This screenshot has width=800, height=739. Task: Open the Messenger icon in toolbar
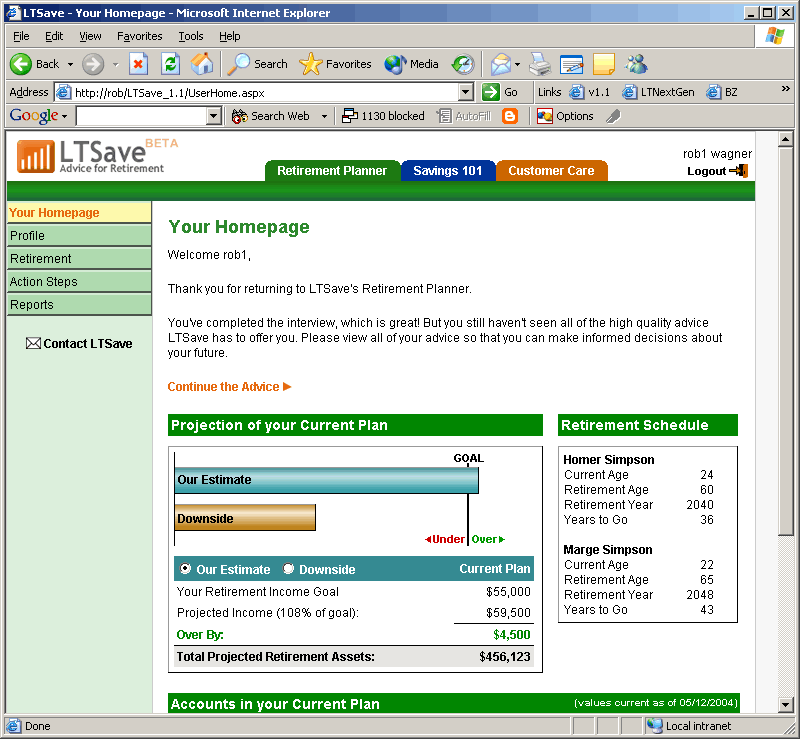click(x=635, y=64)
